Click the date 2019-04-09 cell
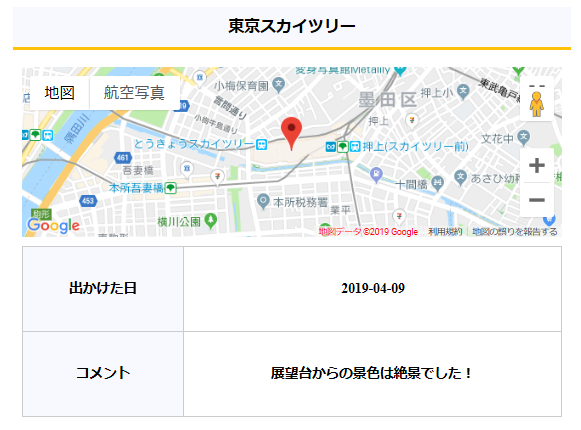 372,289
